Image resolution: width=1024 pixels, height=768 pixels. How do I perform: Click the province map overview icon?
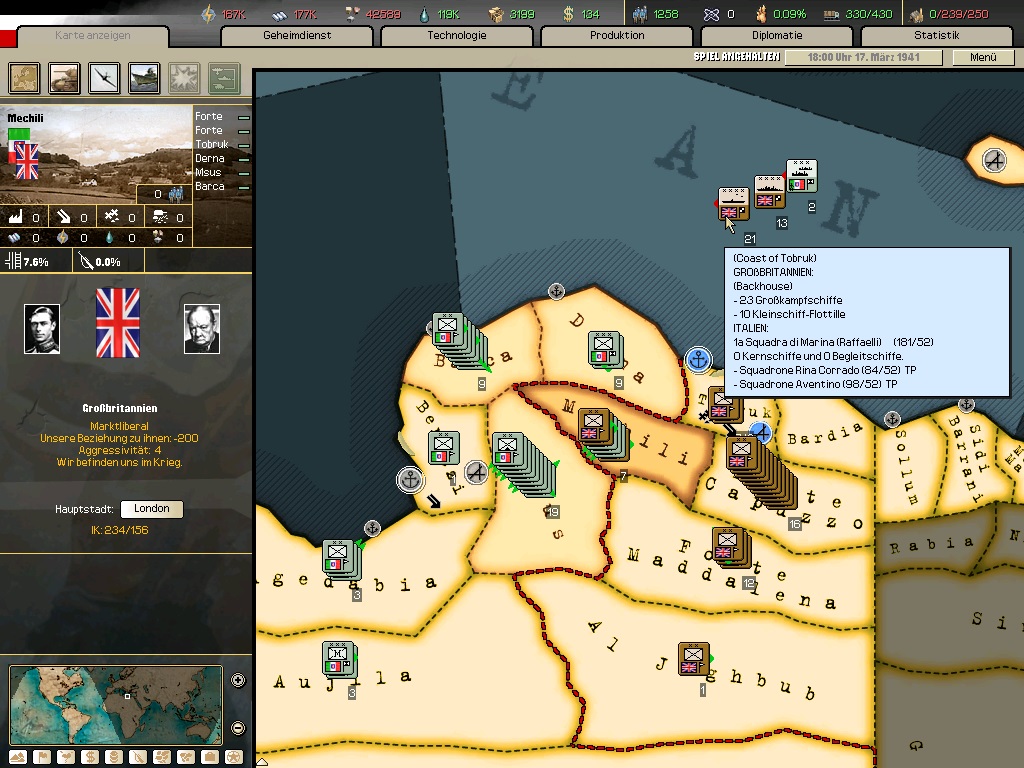click(25, 77)
